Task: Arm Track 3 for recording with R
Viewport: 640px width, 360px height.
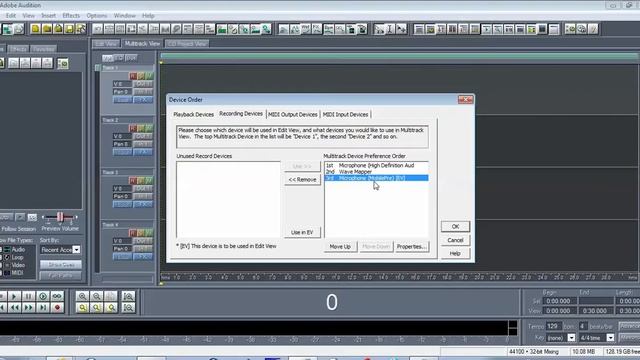Action: [133, 180]
